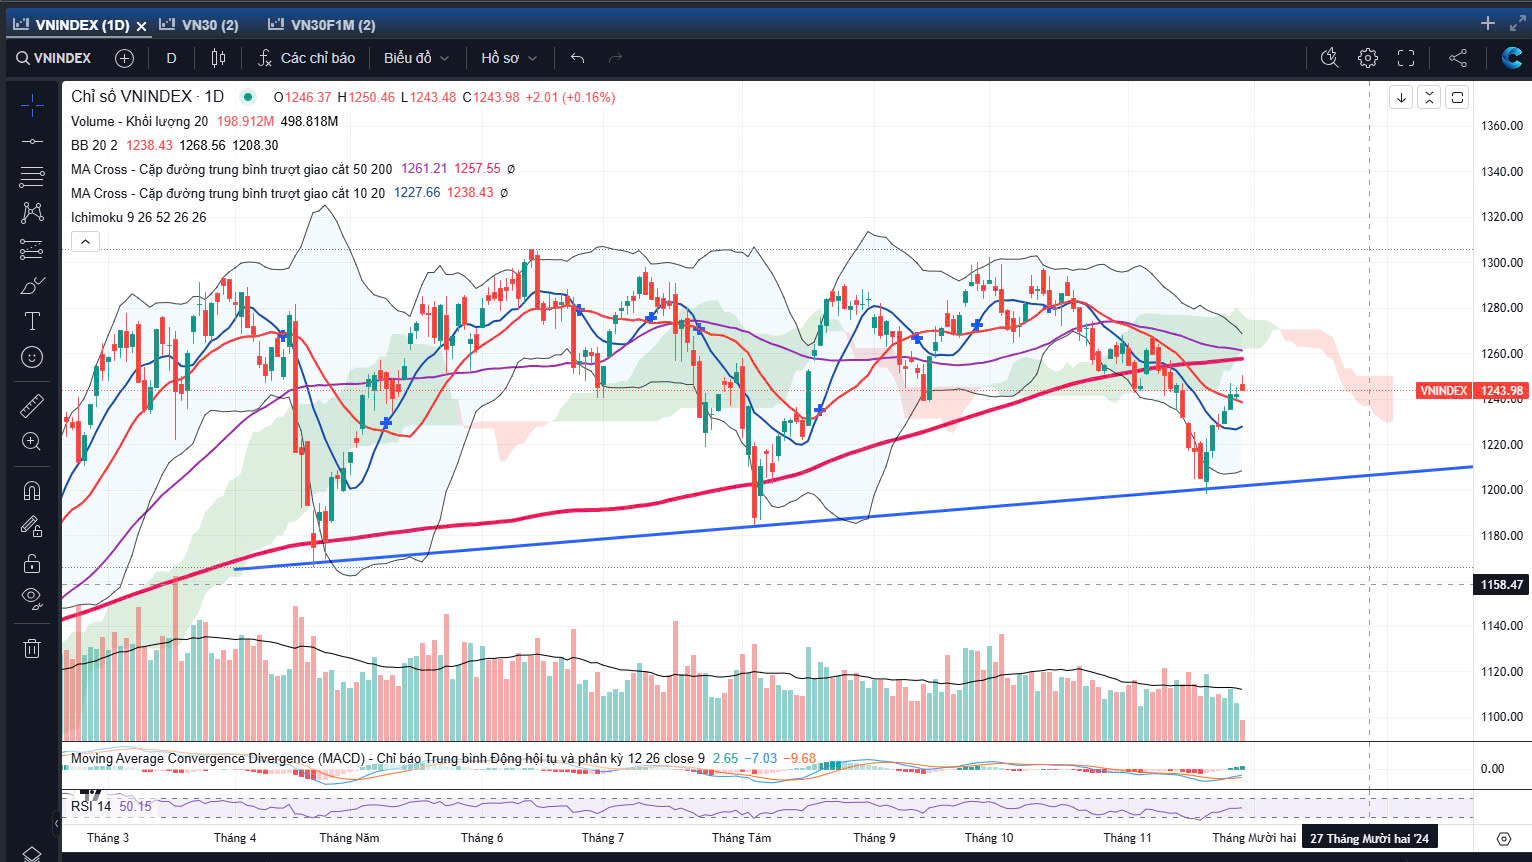This screenshot has width=1532, height=862.
Task: Select the MACD indicator legend
Action: [387, 758]
